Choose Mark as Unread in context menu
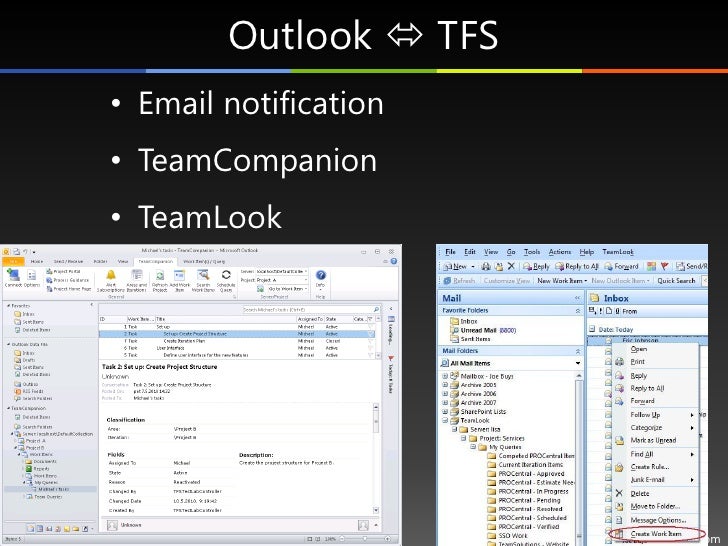 [653, 440]
